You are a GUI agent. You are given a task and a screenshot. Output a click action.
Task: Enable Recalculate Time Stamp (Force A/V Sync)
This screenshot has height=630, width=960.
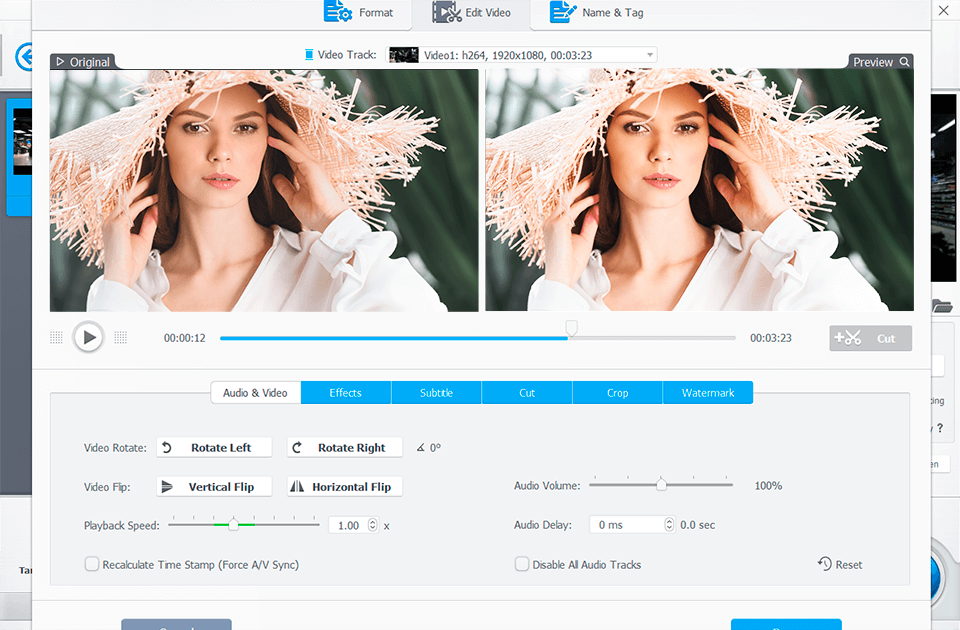[x=91, y=564]
